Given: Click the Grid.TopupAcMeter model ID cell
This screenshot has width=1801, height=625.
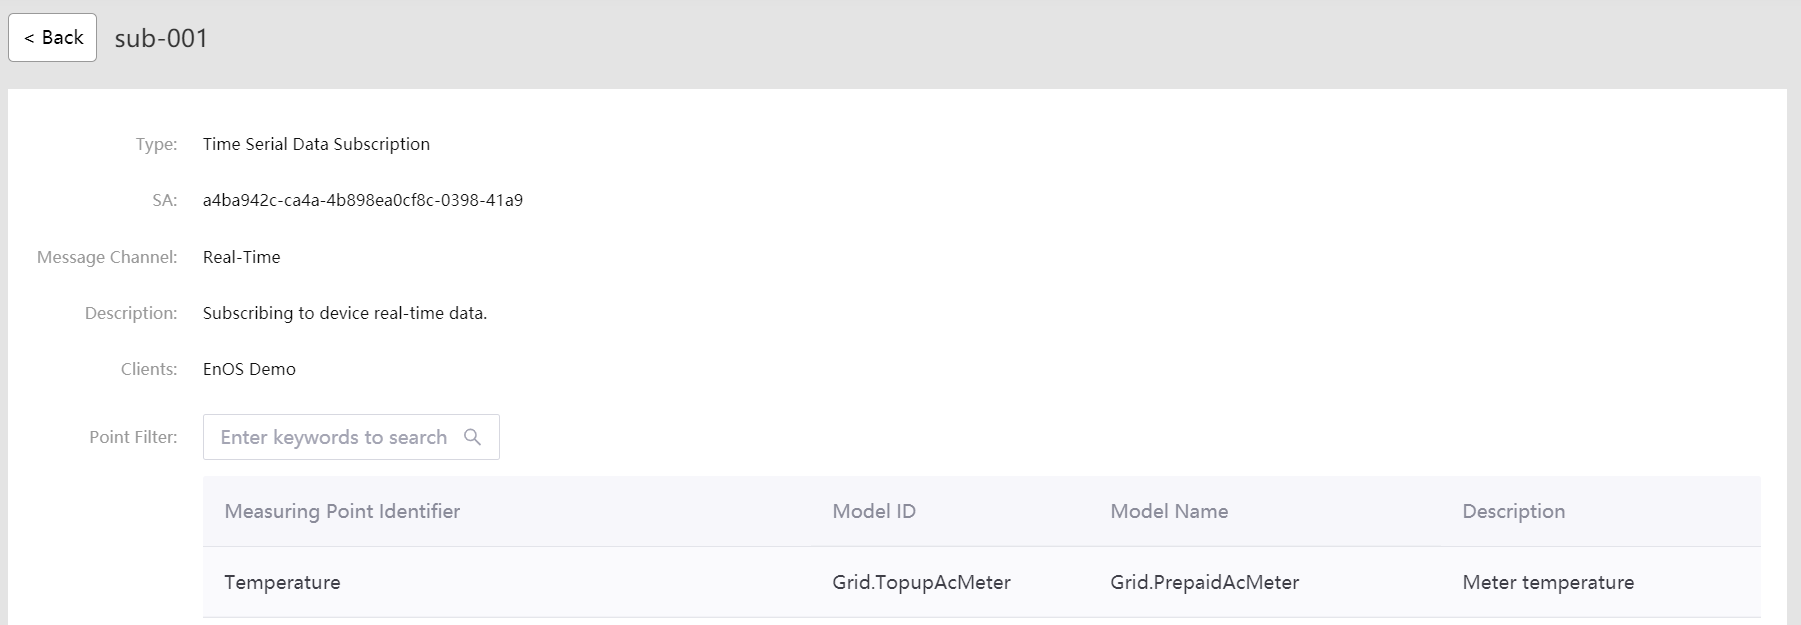Looking at the screenshot, I should 921,582.
